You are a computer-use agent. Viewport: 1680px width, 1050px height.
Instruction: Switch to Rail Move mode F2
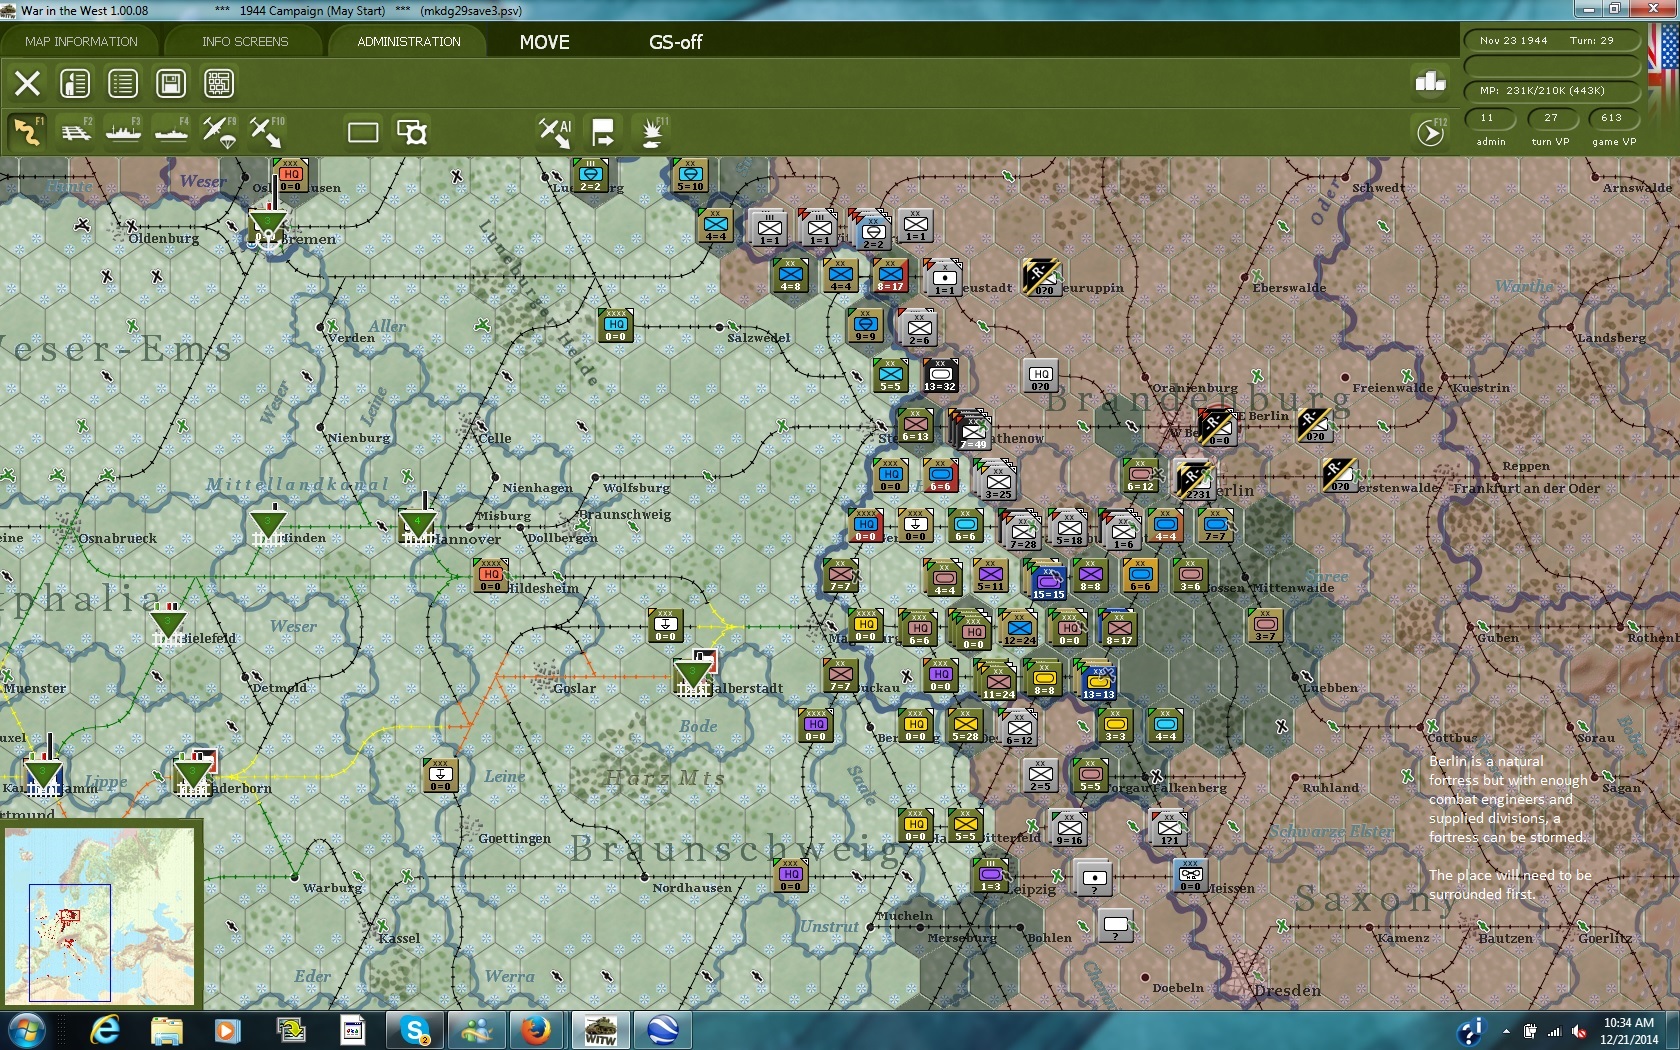click(75, 132)
